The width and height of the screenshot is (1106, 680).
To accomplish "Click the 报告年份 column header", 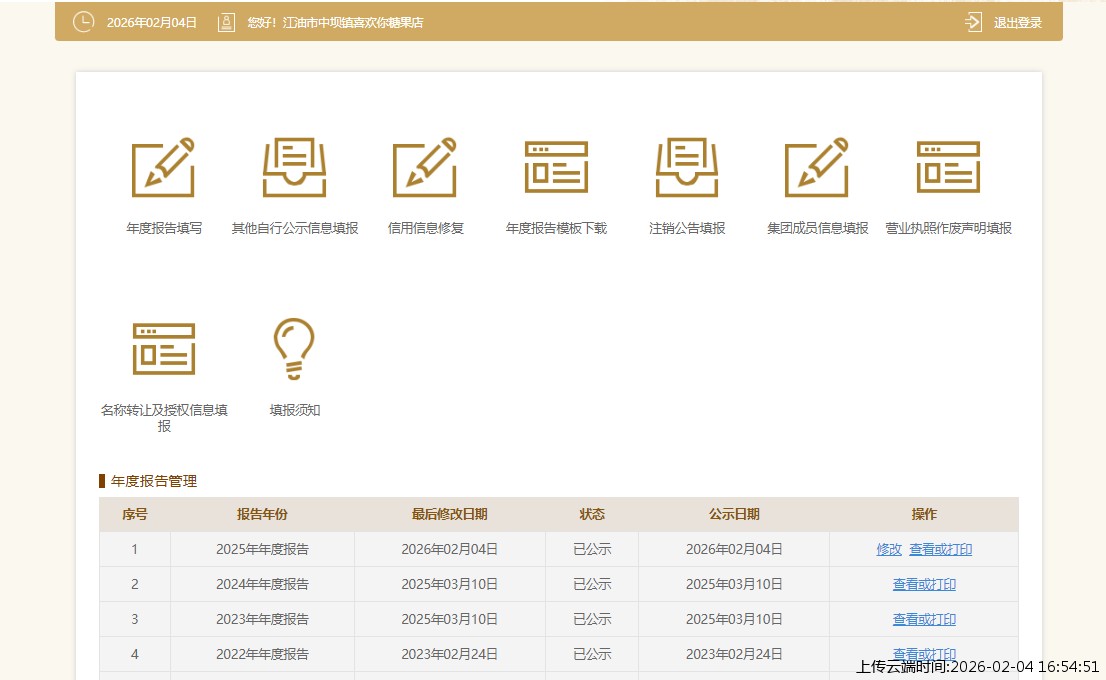I will click(x=262, y=514).
